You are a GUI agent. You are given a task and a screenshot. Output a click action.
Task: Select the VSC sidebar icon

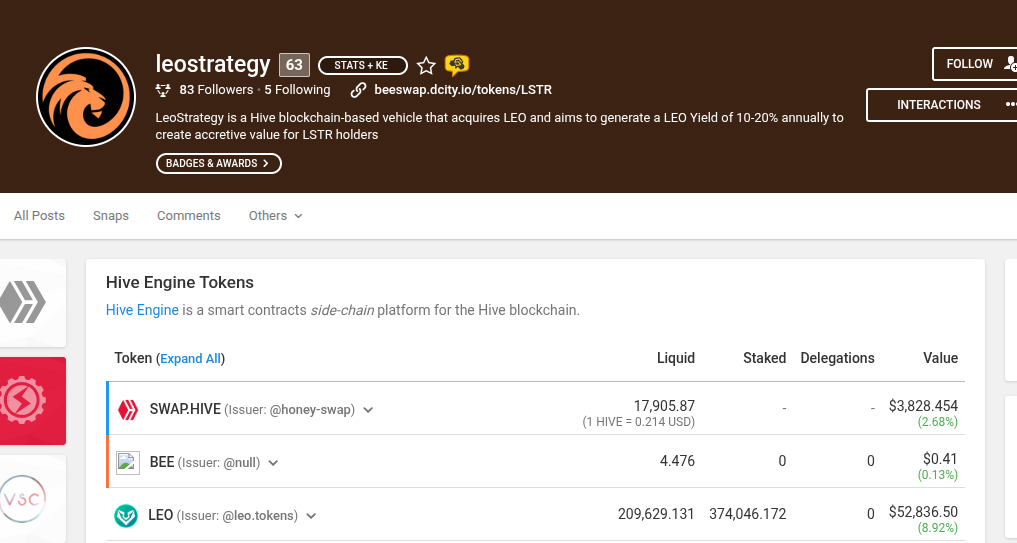point(23,499)
